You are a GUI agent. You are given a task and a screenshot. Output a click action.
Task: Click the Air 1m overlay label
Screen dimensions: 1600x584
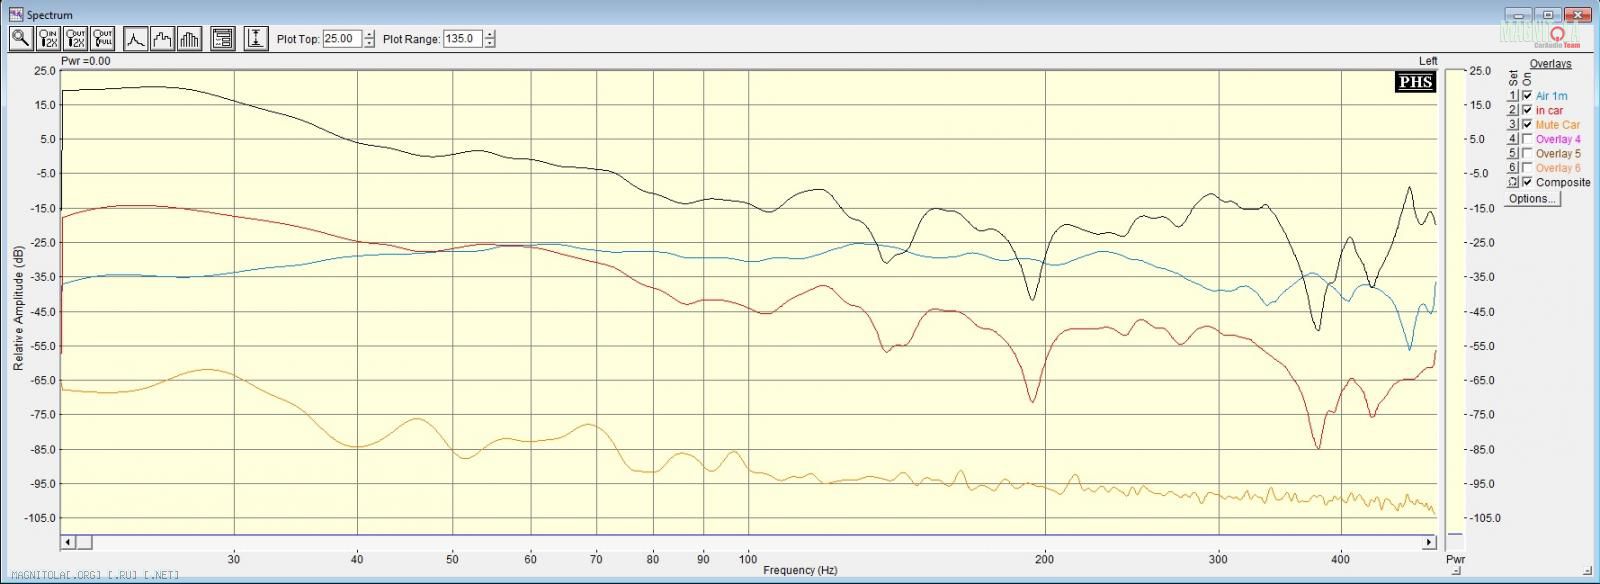pos(1551,97)
